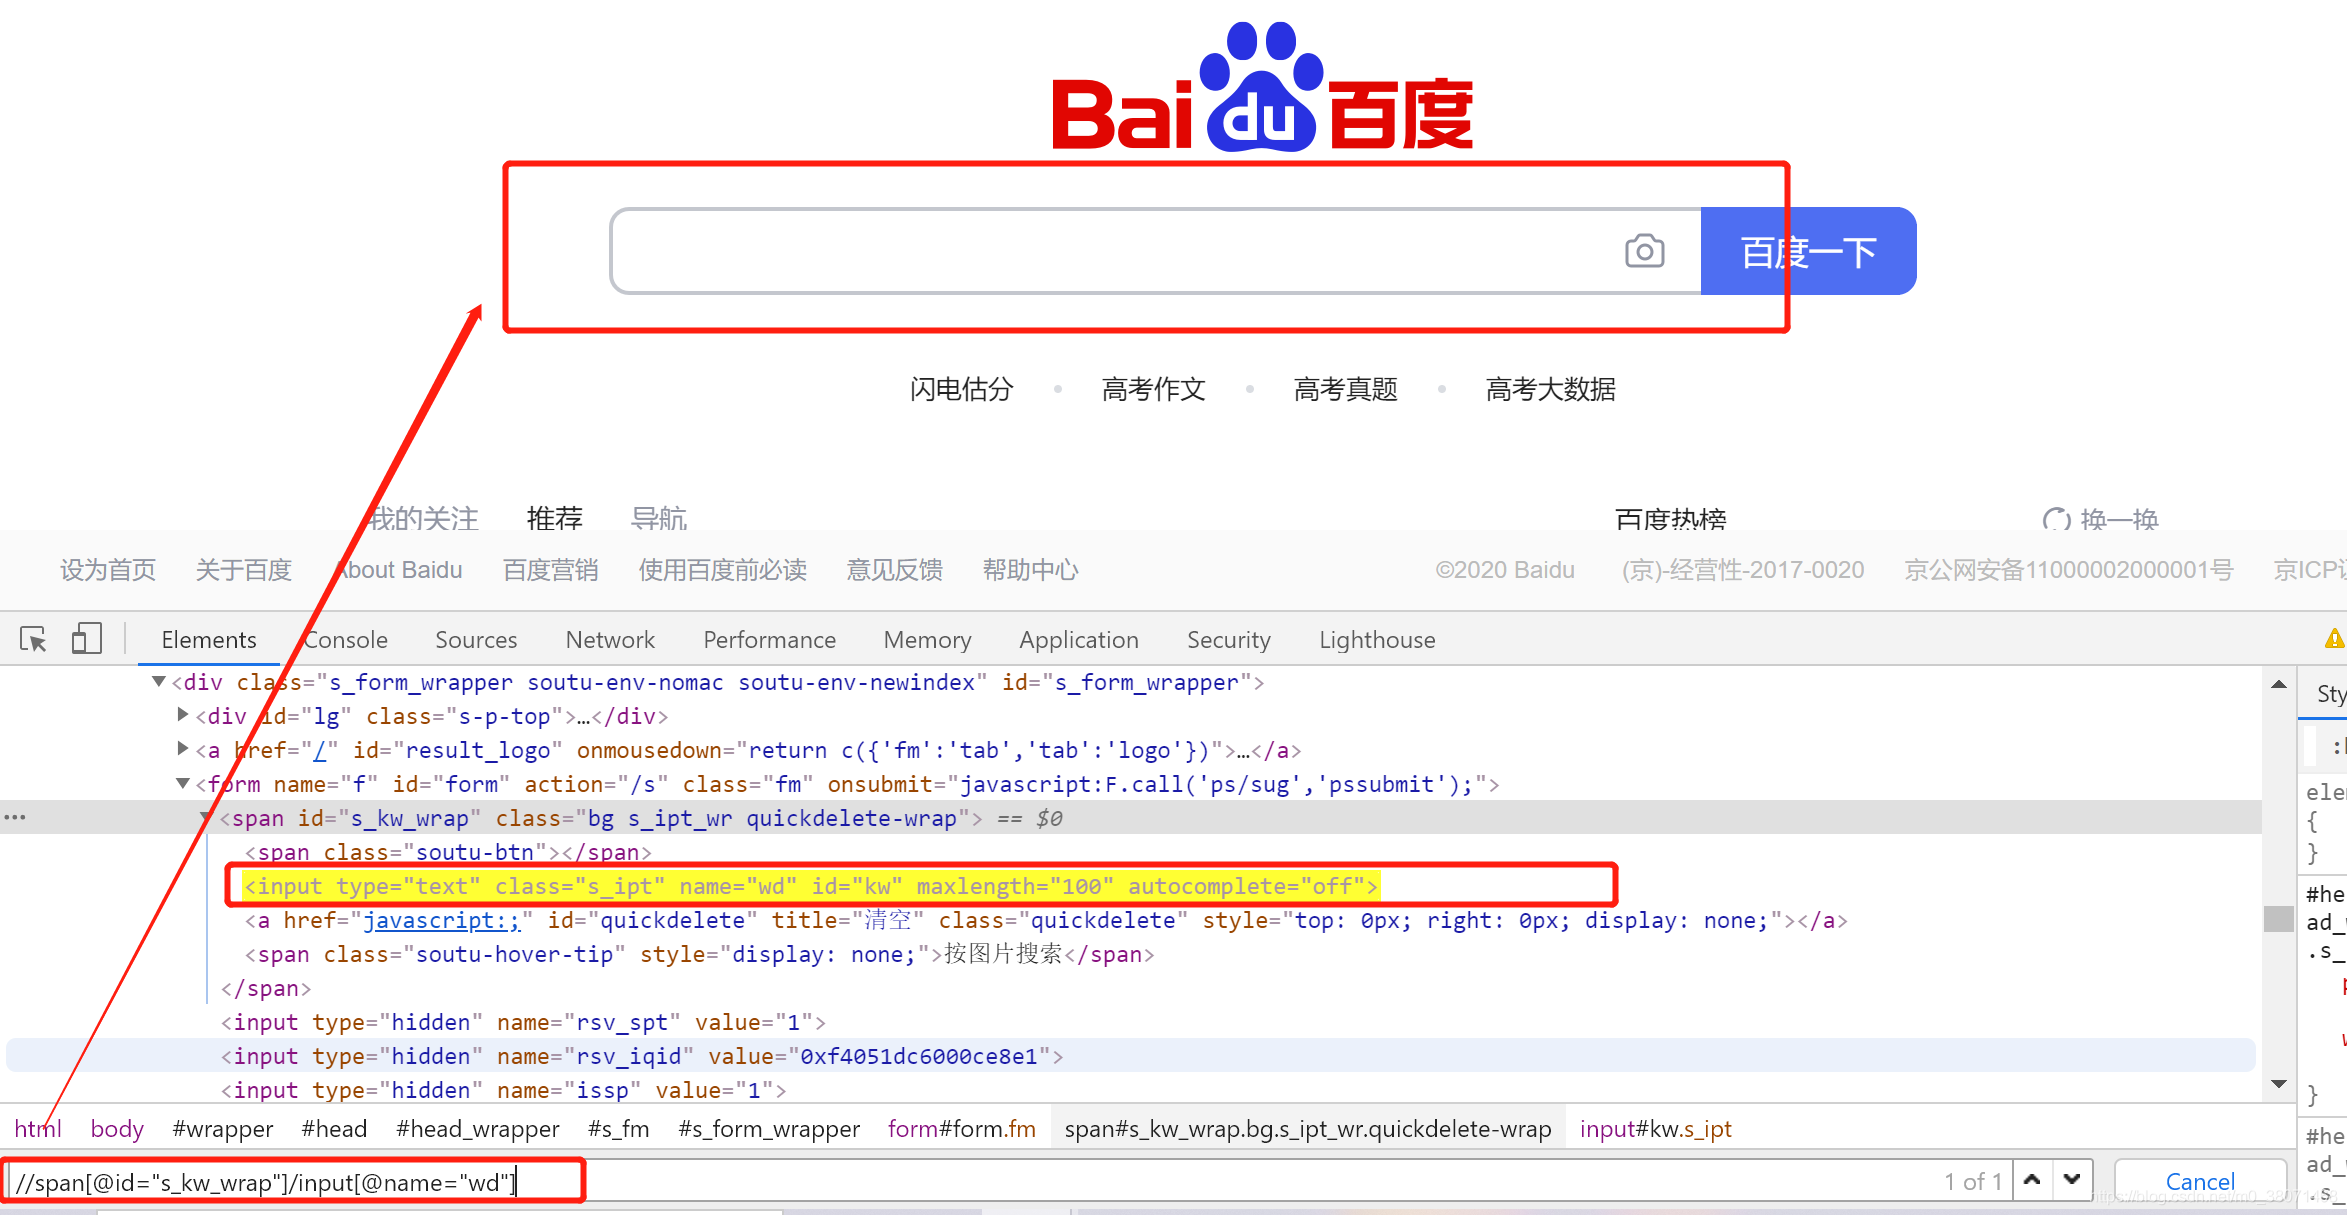Click the 百度一下 search button
The width and height of the screenshot is (2347, 1215).
click(x=1808, y=251)
